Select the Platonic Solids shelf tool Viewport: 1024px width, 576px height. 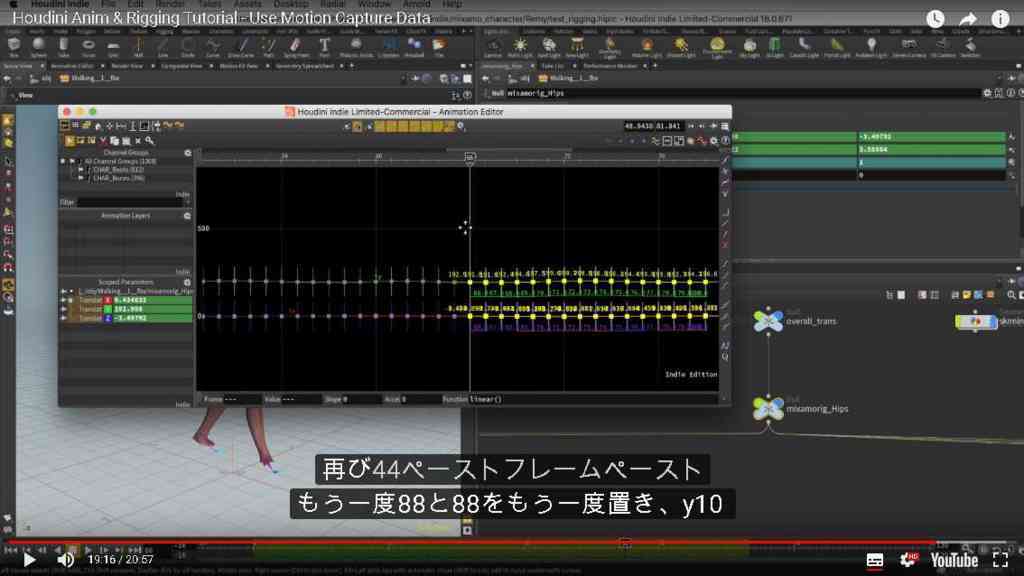(x=356, y=46)
